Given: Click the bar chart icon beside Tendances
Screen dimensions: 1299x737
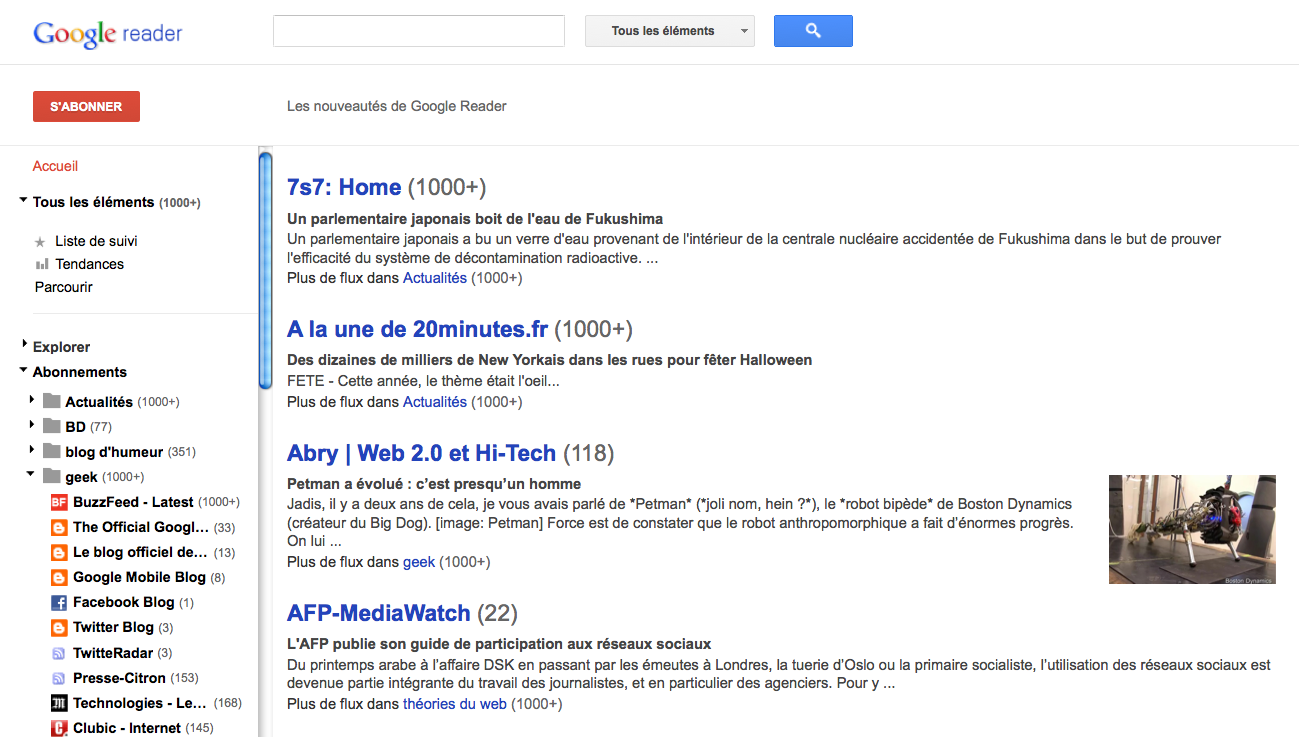Looking at the screenshot, I should [x=41, y=264].
